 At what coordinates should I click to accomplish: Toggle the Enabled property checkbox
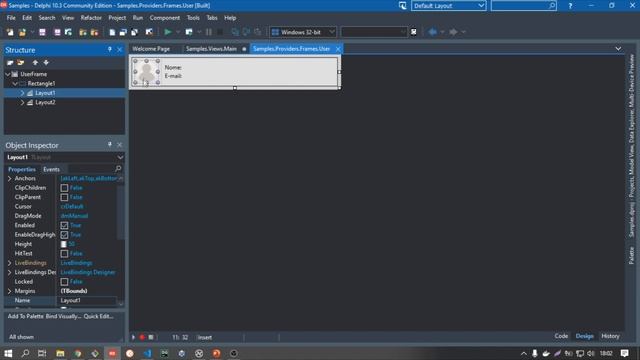tap(64, 225)
